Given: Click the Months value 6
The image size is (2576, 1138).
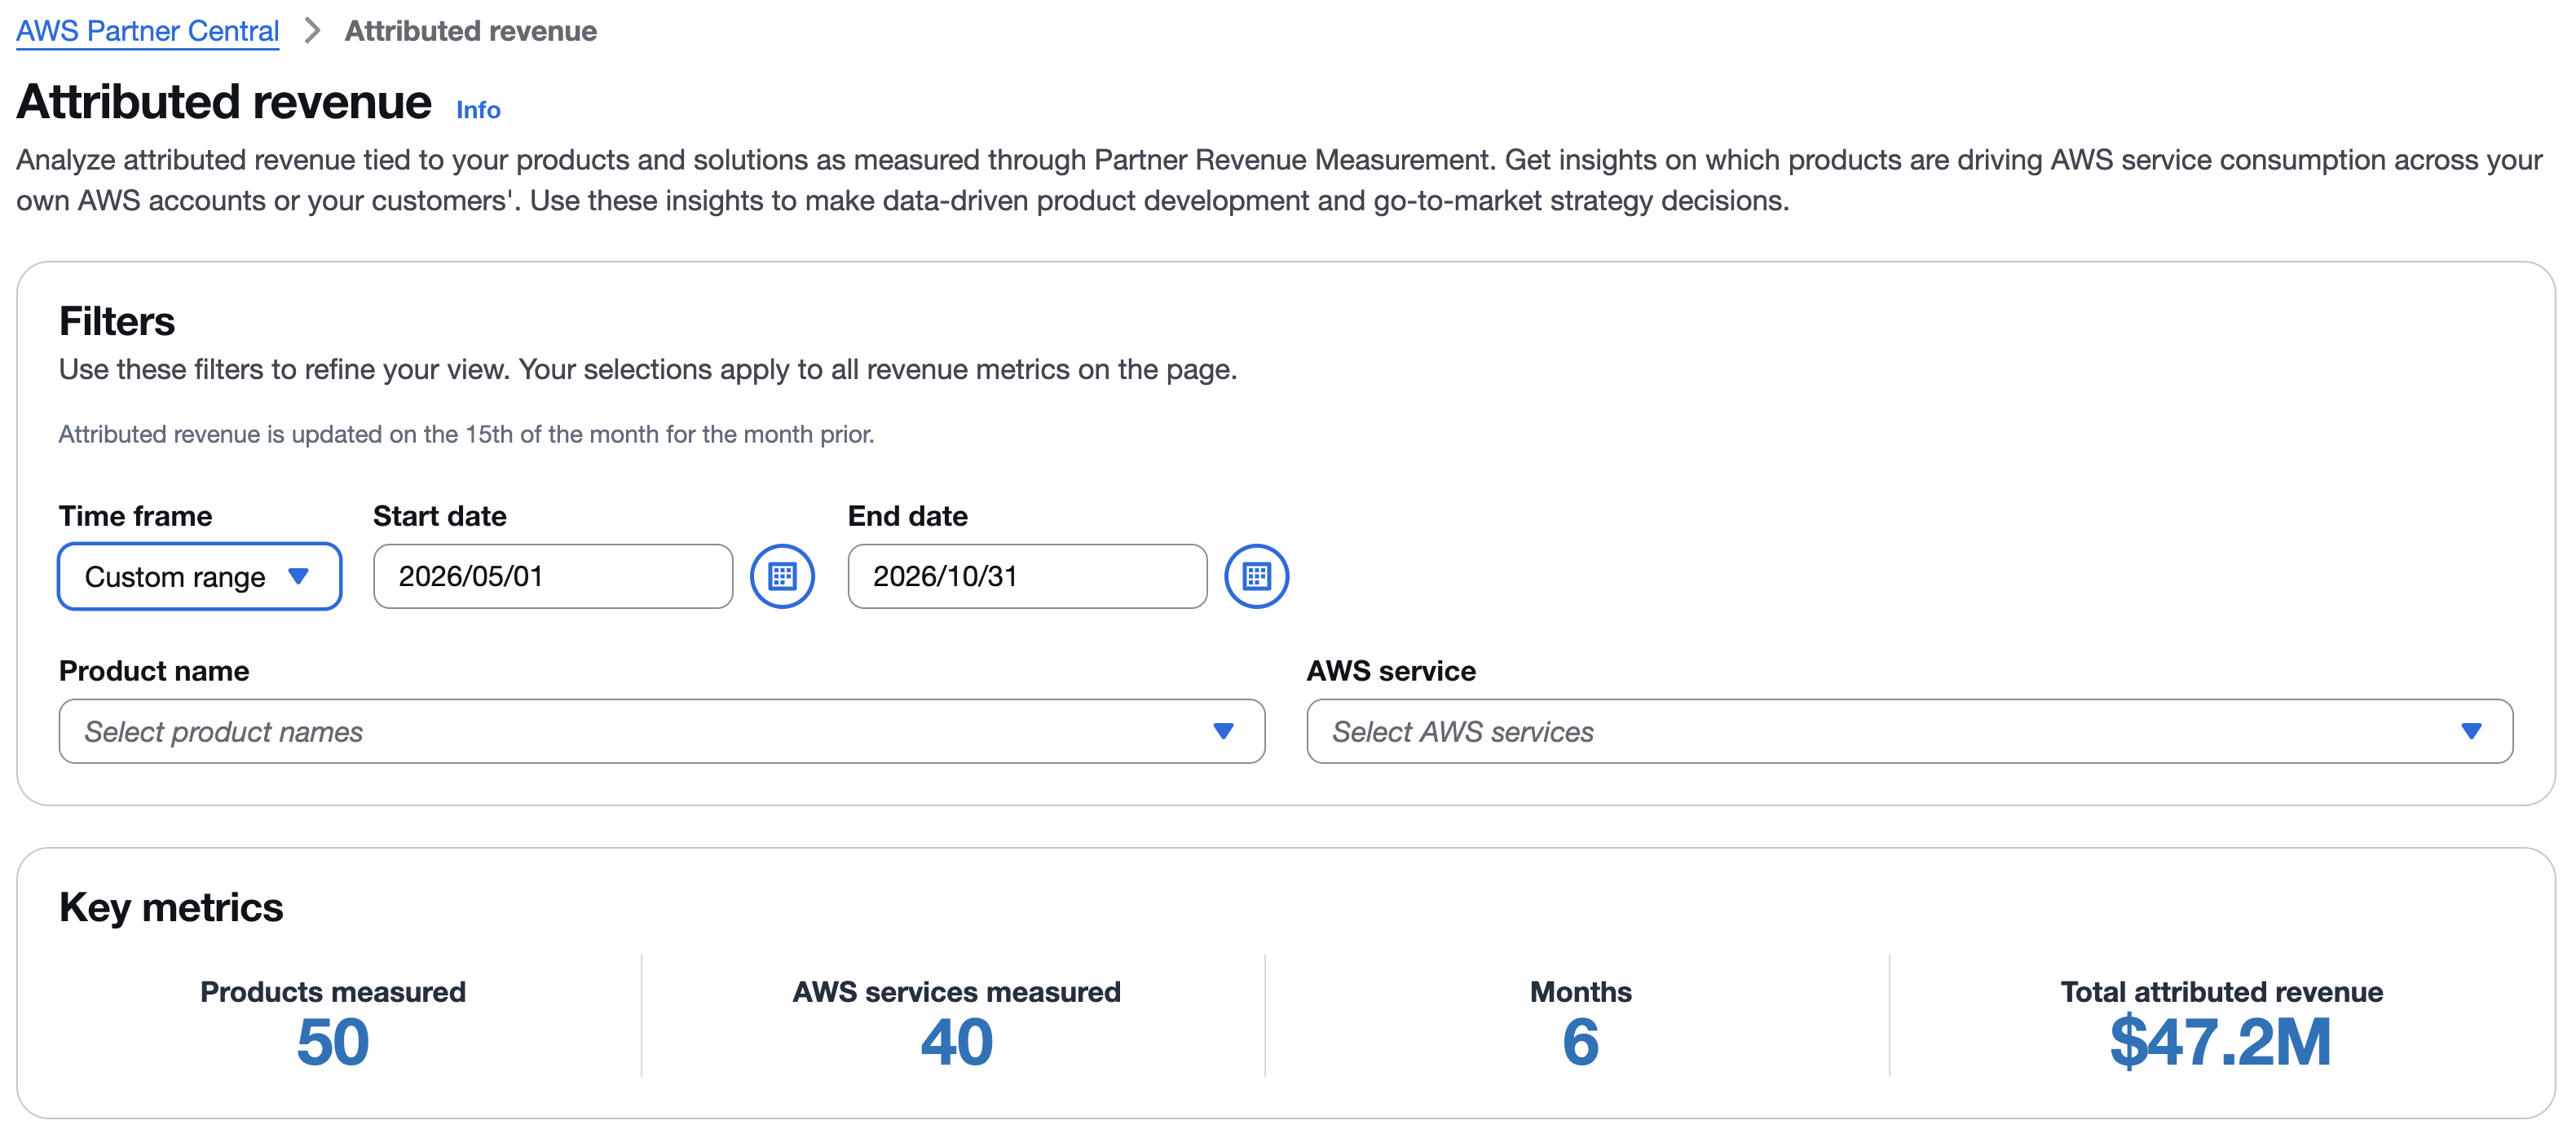Looking at the screenshot, I should point(1580,1042).
